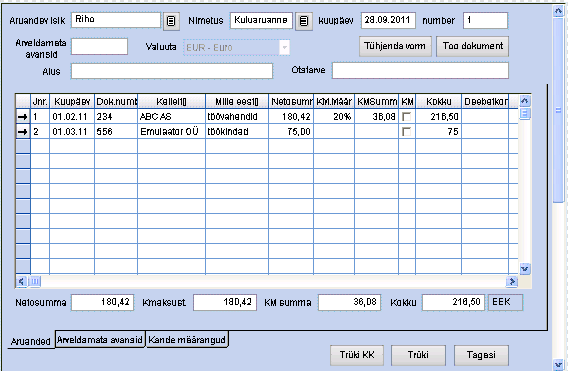Click the window vertical scrollbar thumb
Screen dimensions: 568x371
click(x=558, y=111)
